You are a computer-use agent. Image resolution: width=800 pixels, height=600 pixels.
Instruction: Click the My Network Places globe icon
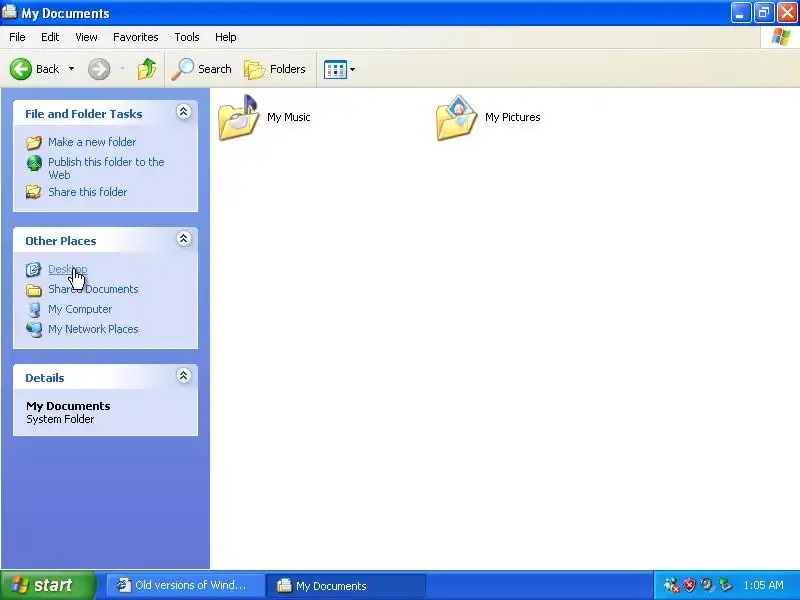coord(34,330)
